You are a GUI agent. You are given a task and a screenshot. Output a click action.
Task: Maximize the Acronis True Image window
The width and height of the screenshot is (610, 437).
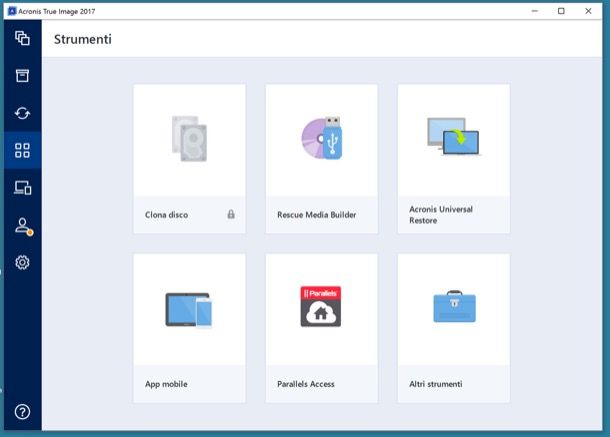[x=561, y=11]
